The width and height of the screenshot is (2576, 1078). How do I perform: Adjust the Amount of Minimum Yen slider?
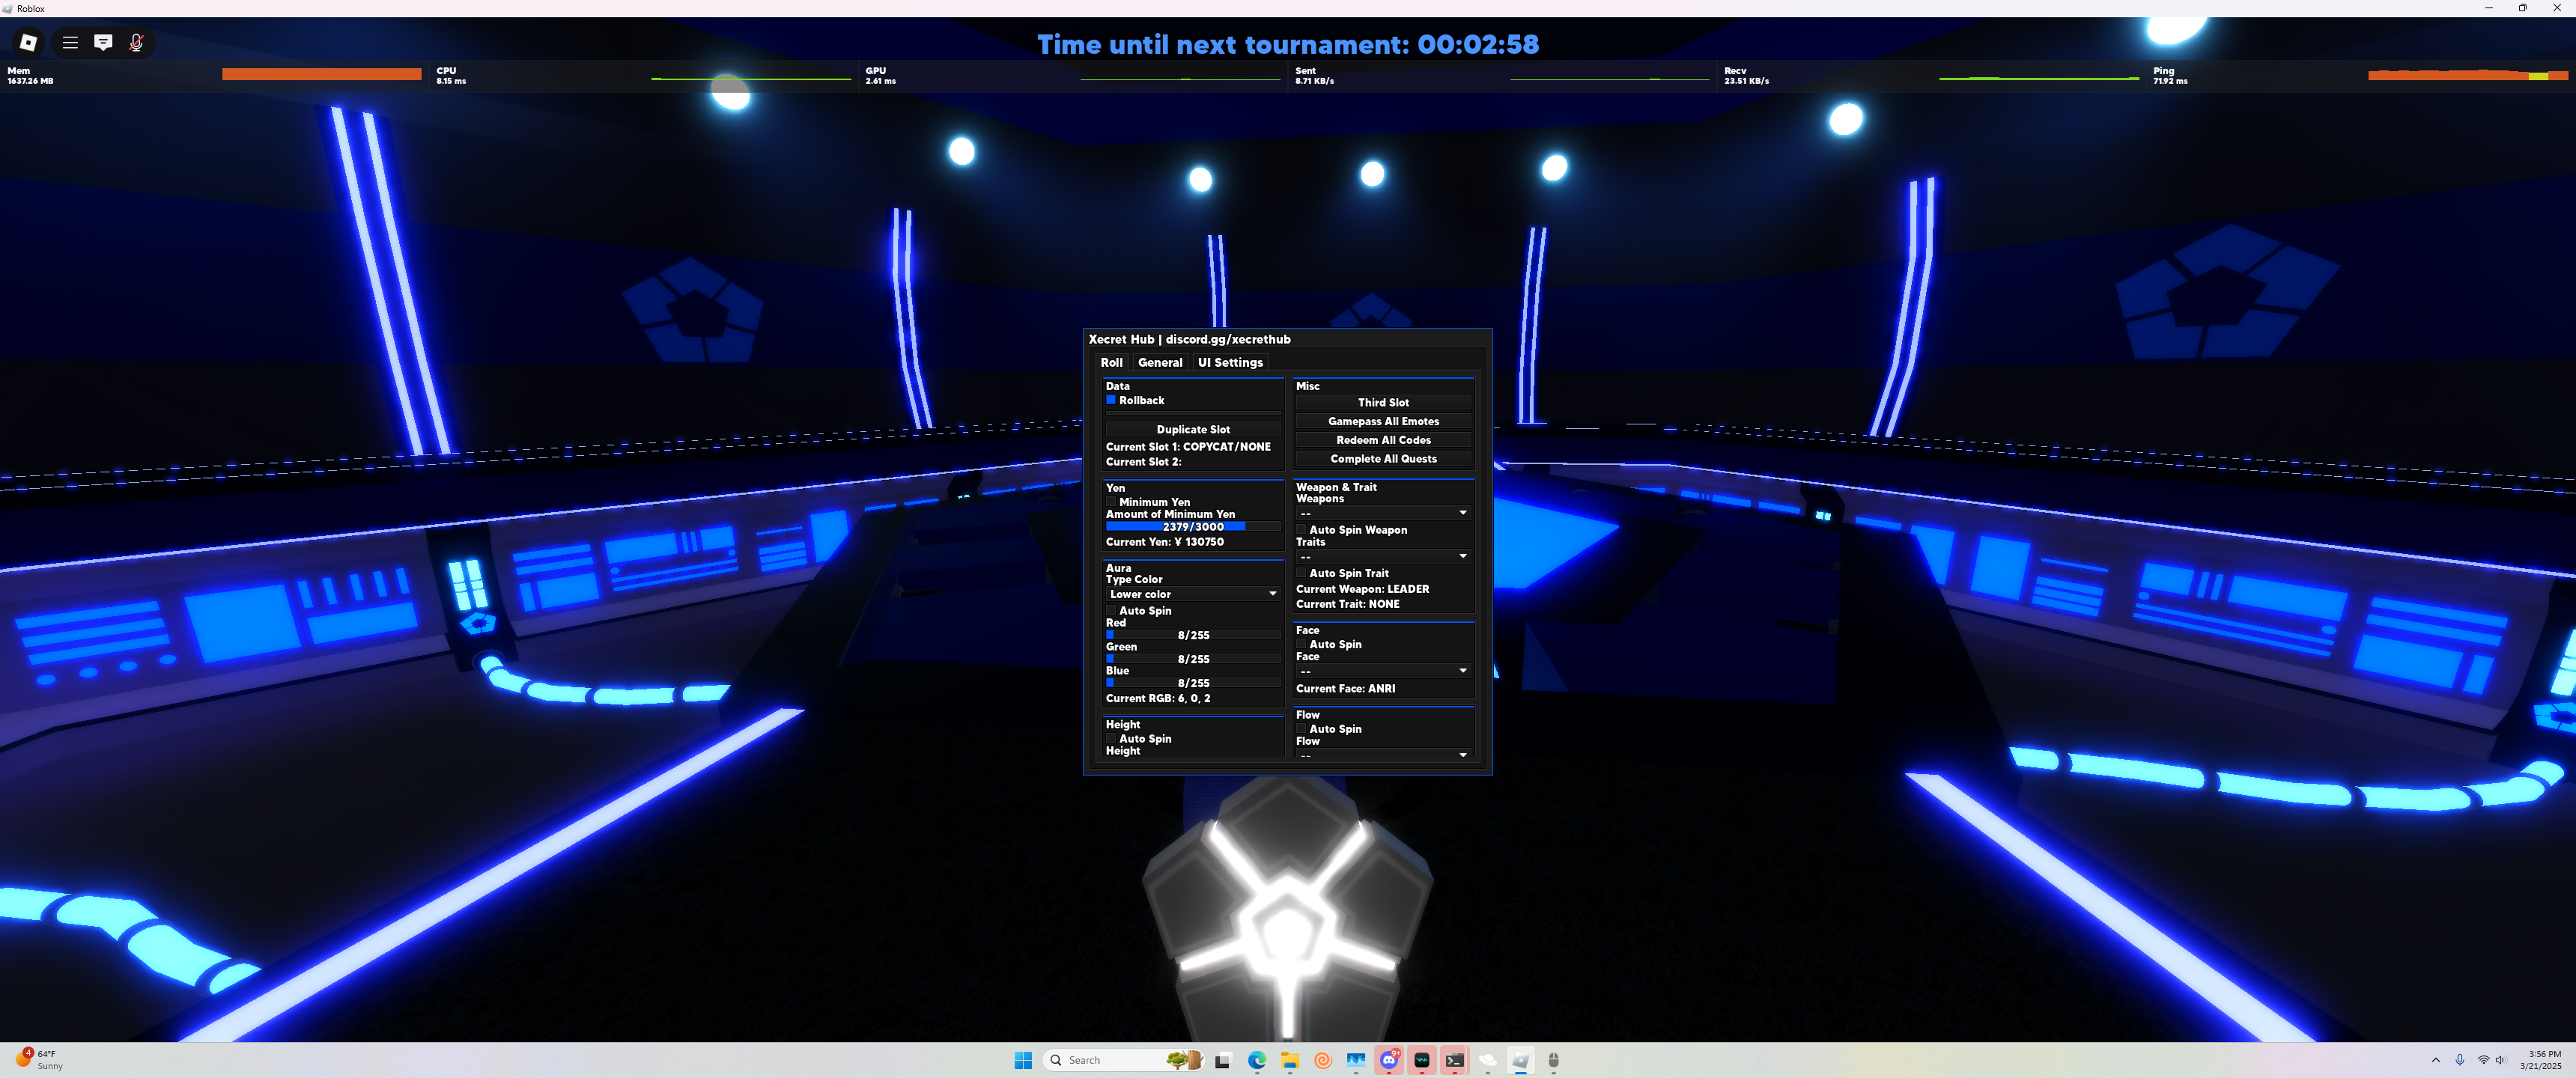coord(1192,526)
